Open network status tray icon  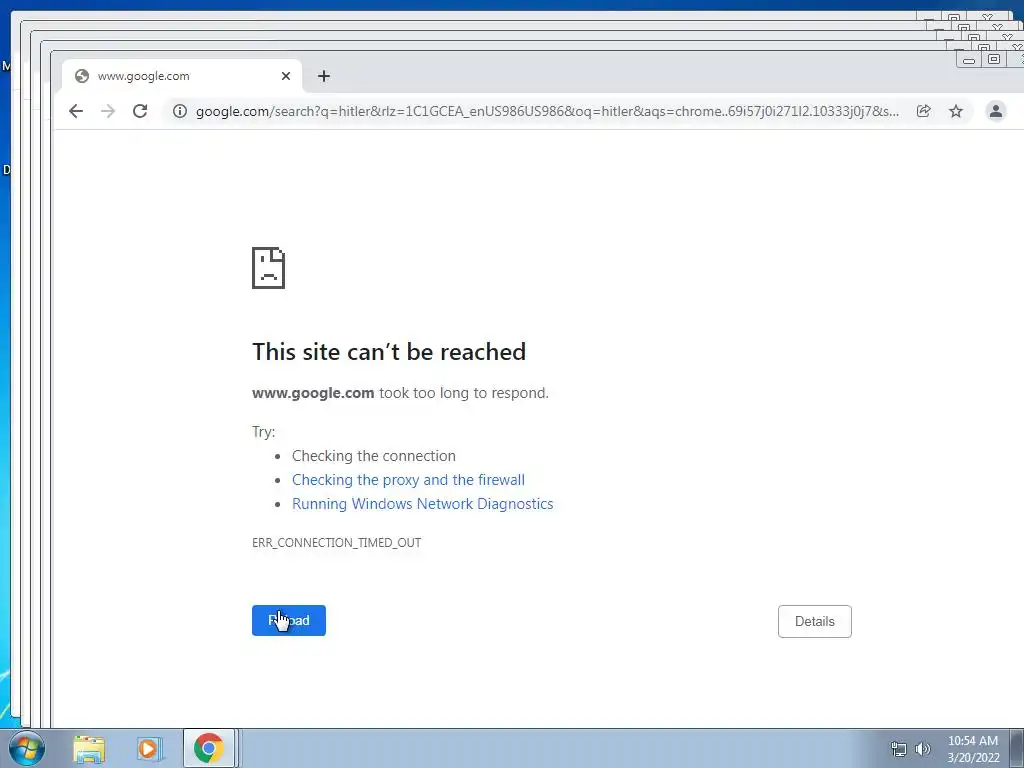tap(899, 749)
